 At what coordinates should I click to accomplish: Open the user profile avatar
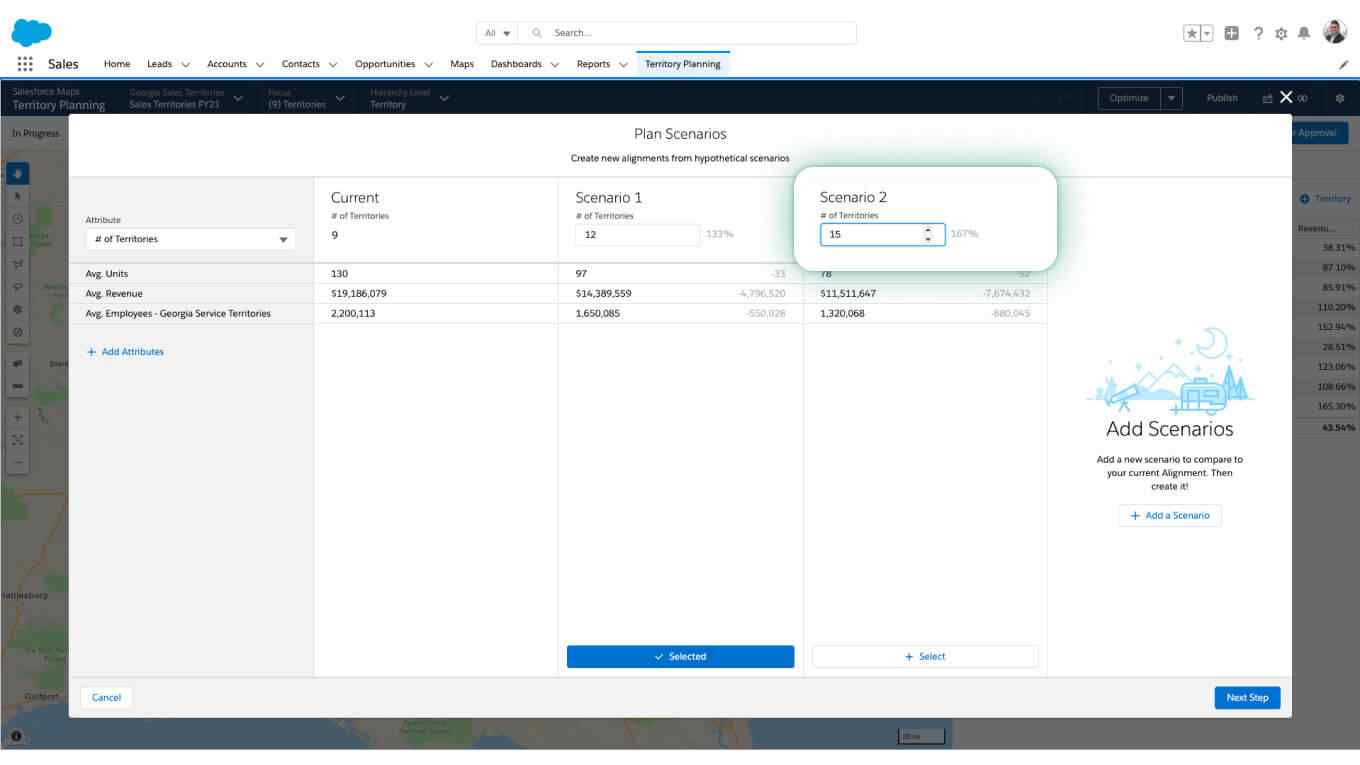pos(1335,32)
